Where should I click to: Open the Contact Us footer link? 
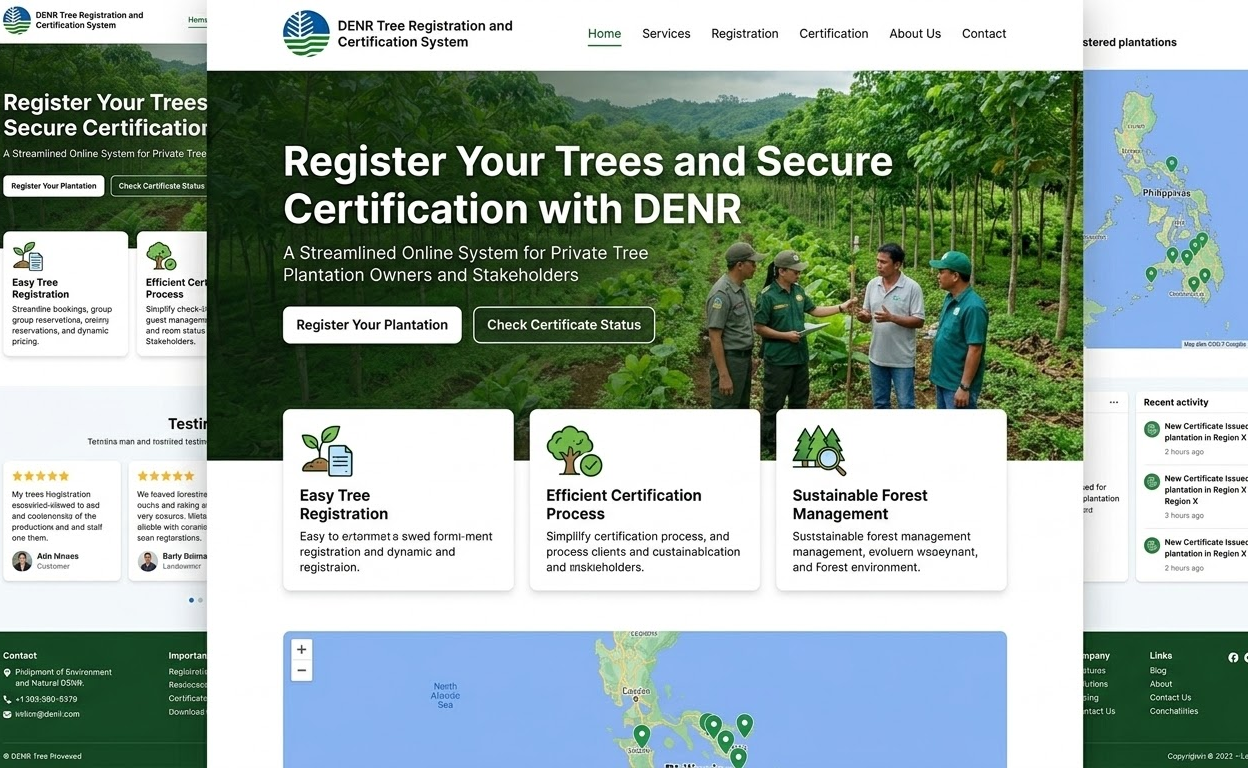(1170, 698)
